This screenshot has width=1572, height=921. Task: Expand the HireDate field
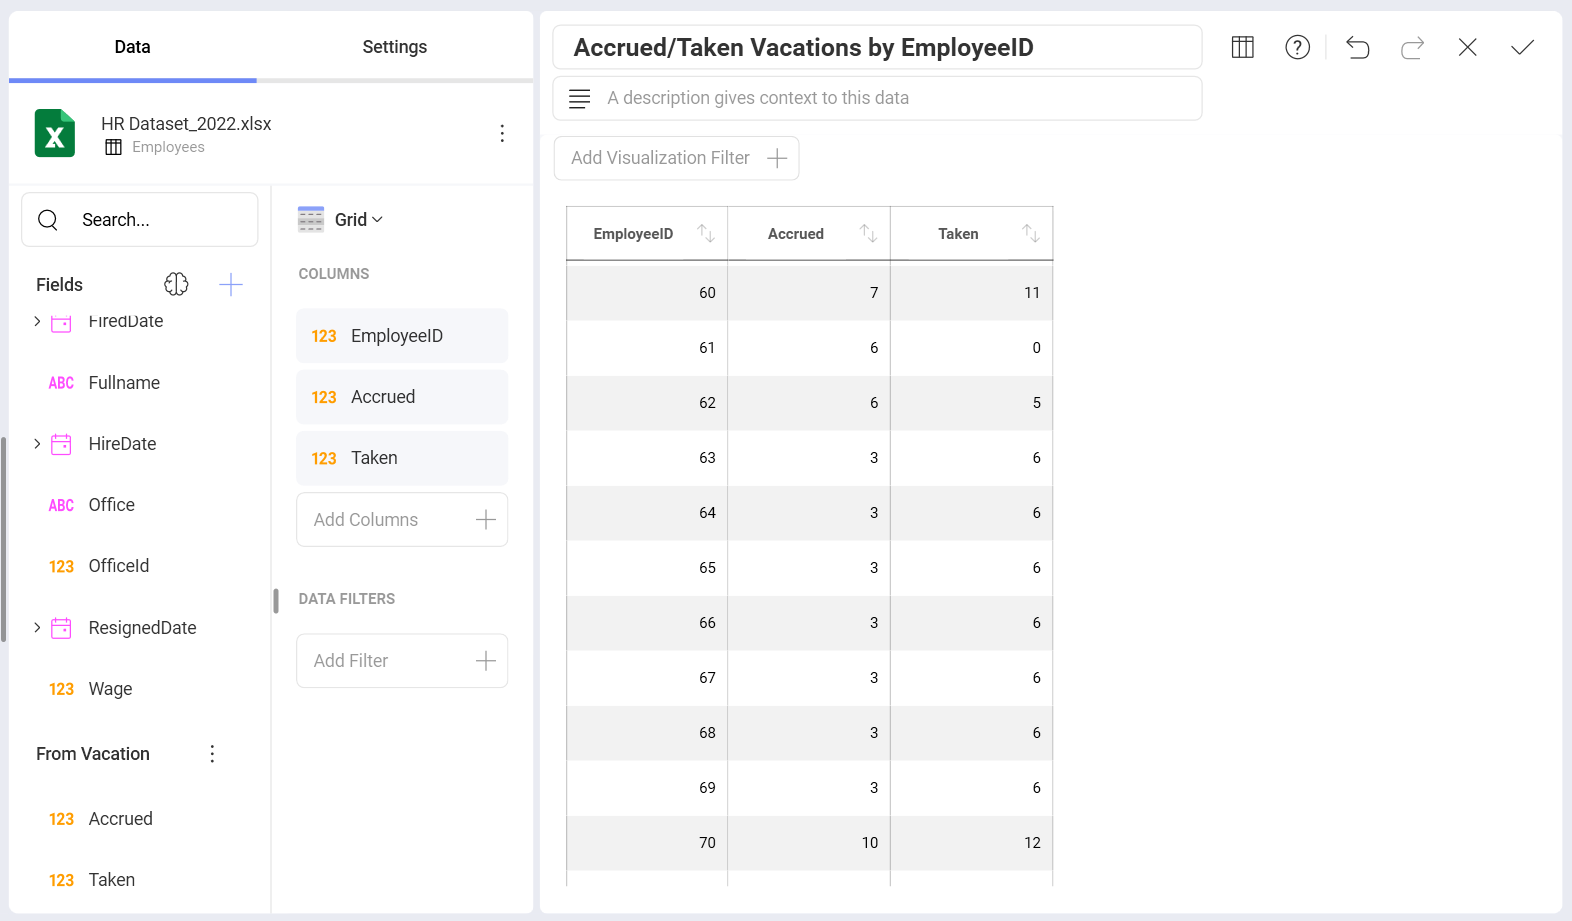coord(37,444)
